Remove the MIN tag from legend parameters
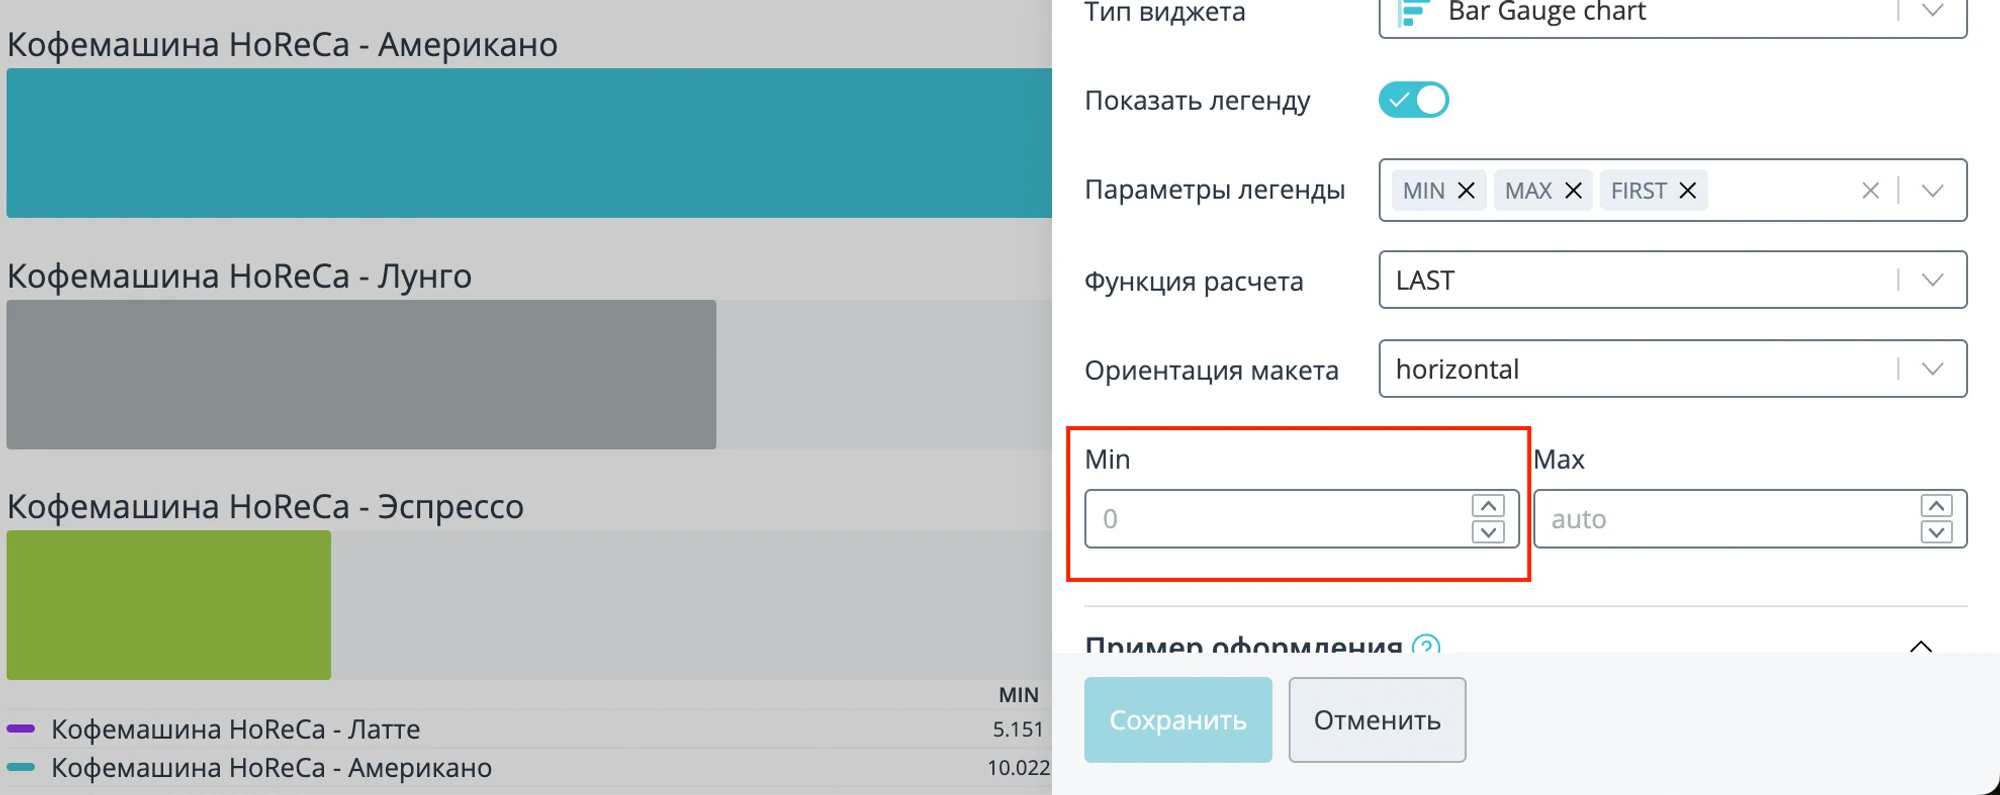 click(1466, 190)
